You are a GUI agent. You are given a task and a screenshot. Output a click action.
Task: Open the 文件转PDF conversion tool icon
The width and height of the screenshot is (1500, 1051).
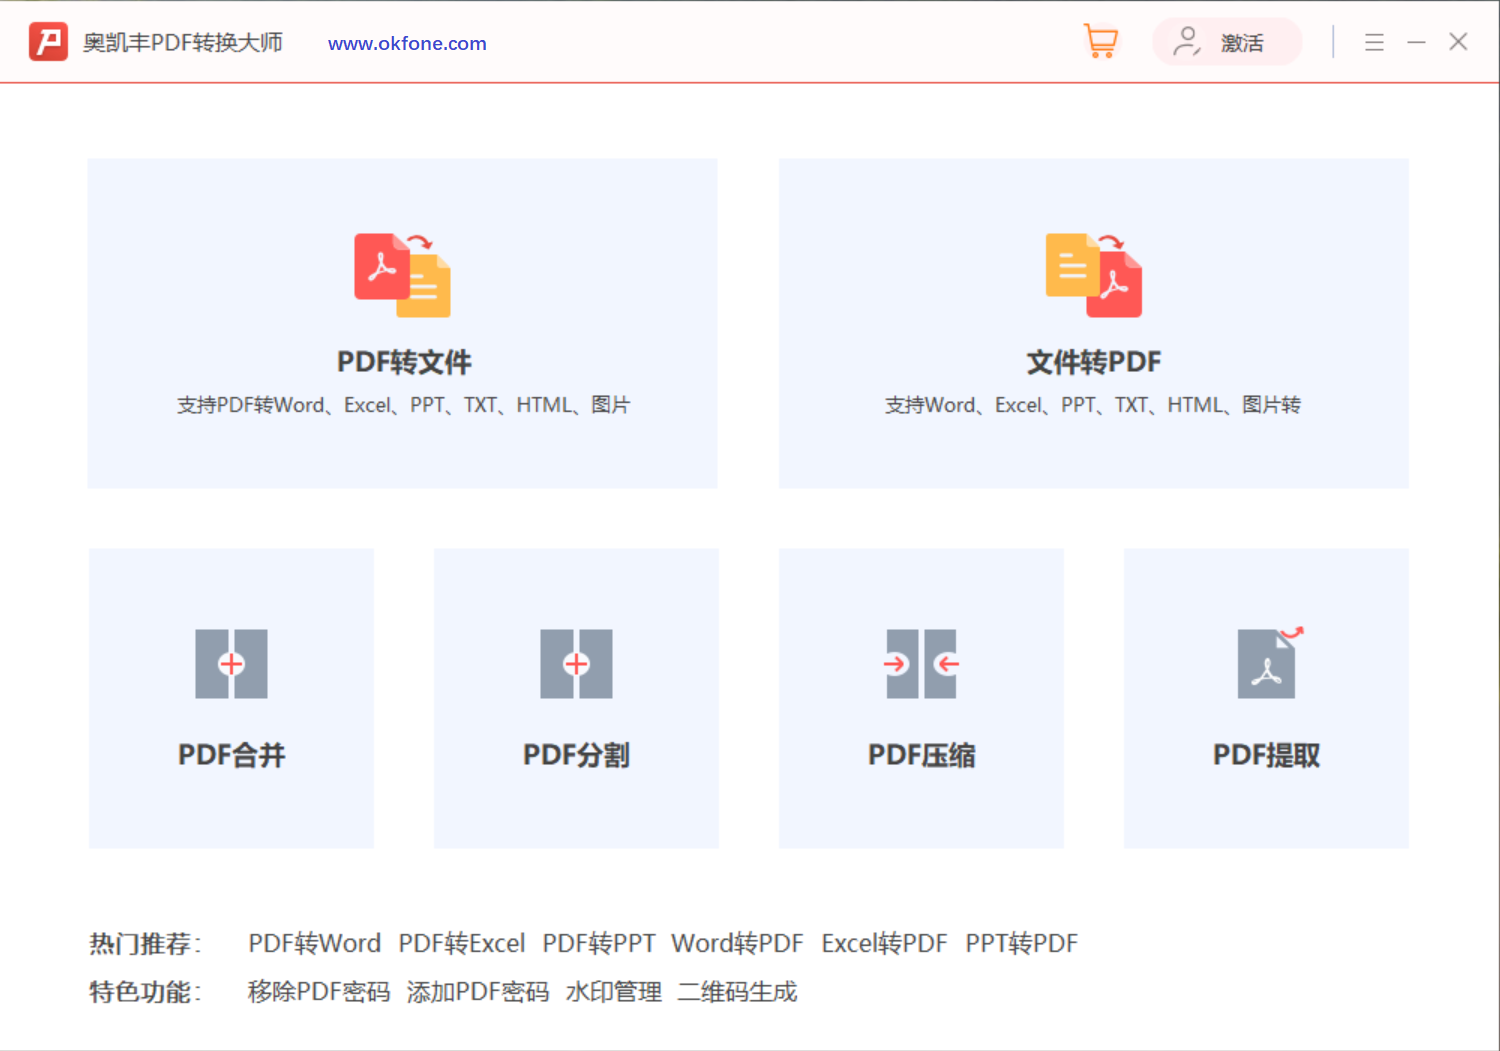click(x=1092, y=276)
